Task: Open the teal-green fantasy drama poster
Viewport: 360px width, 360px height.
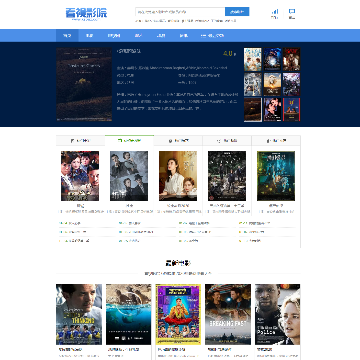Action: (276, 176)
